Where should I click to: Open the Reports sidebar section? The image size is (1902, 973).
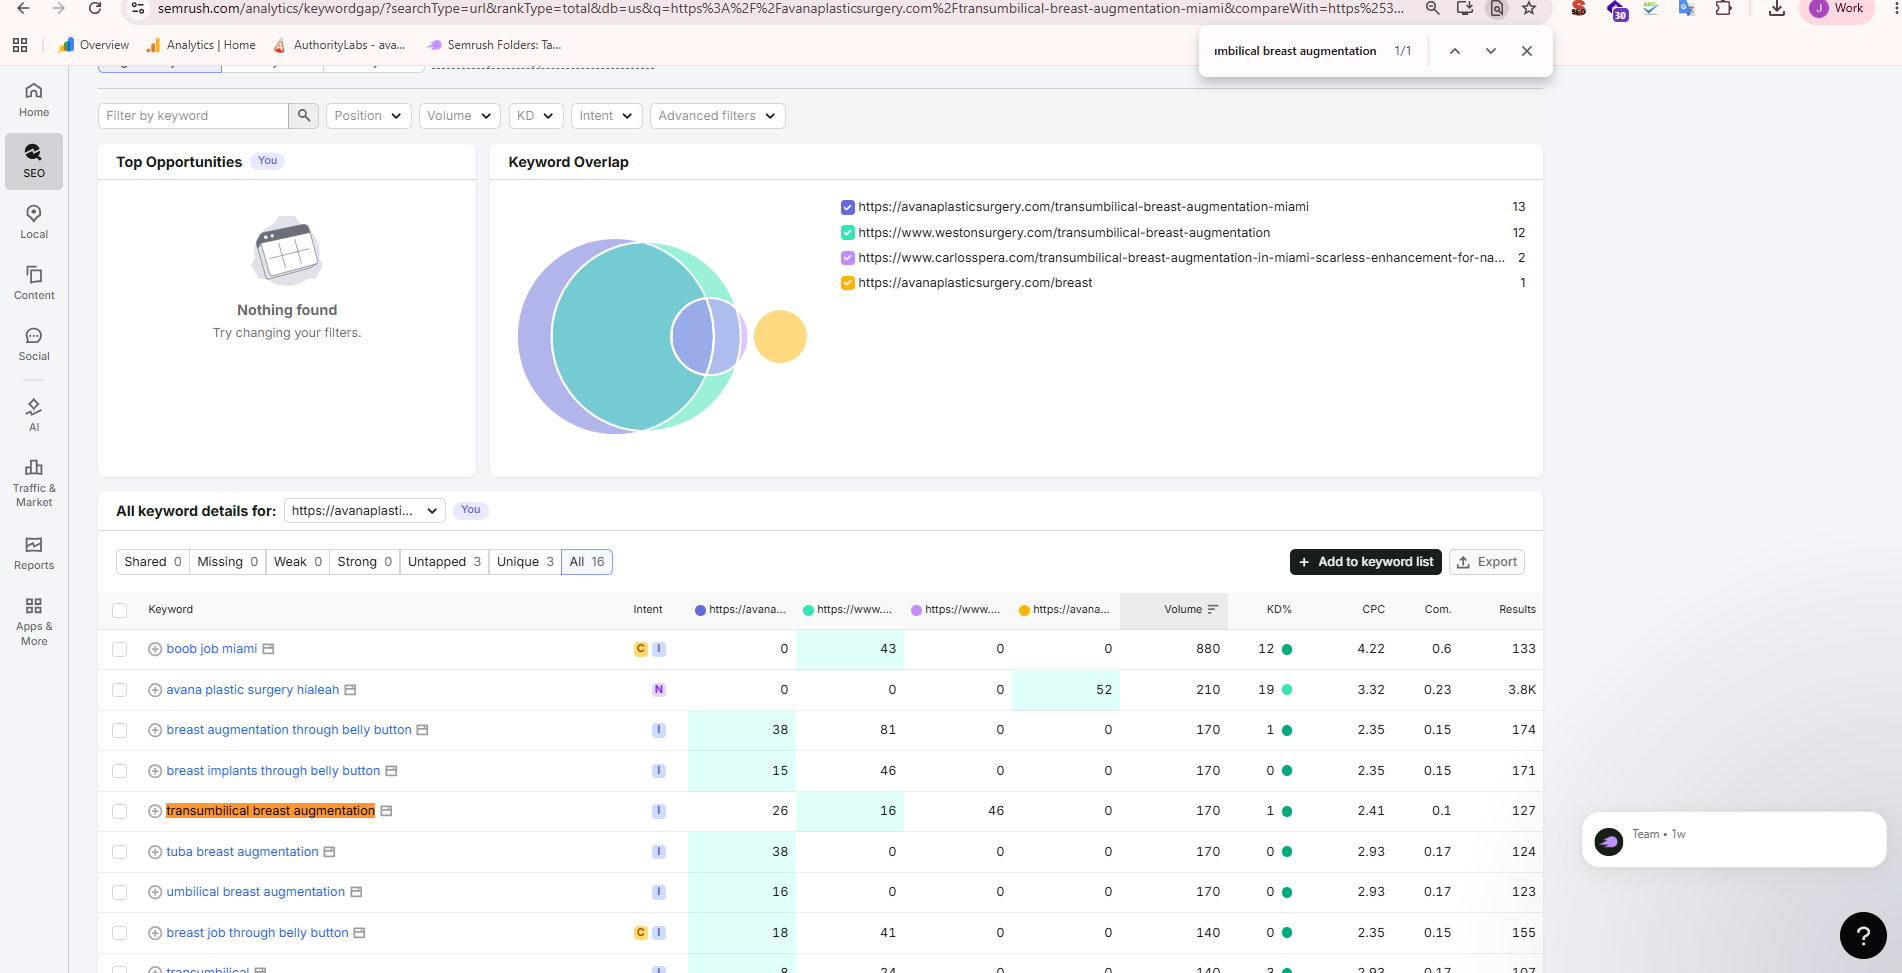pyautogui.click(x=34, y=553)
